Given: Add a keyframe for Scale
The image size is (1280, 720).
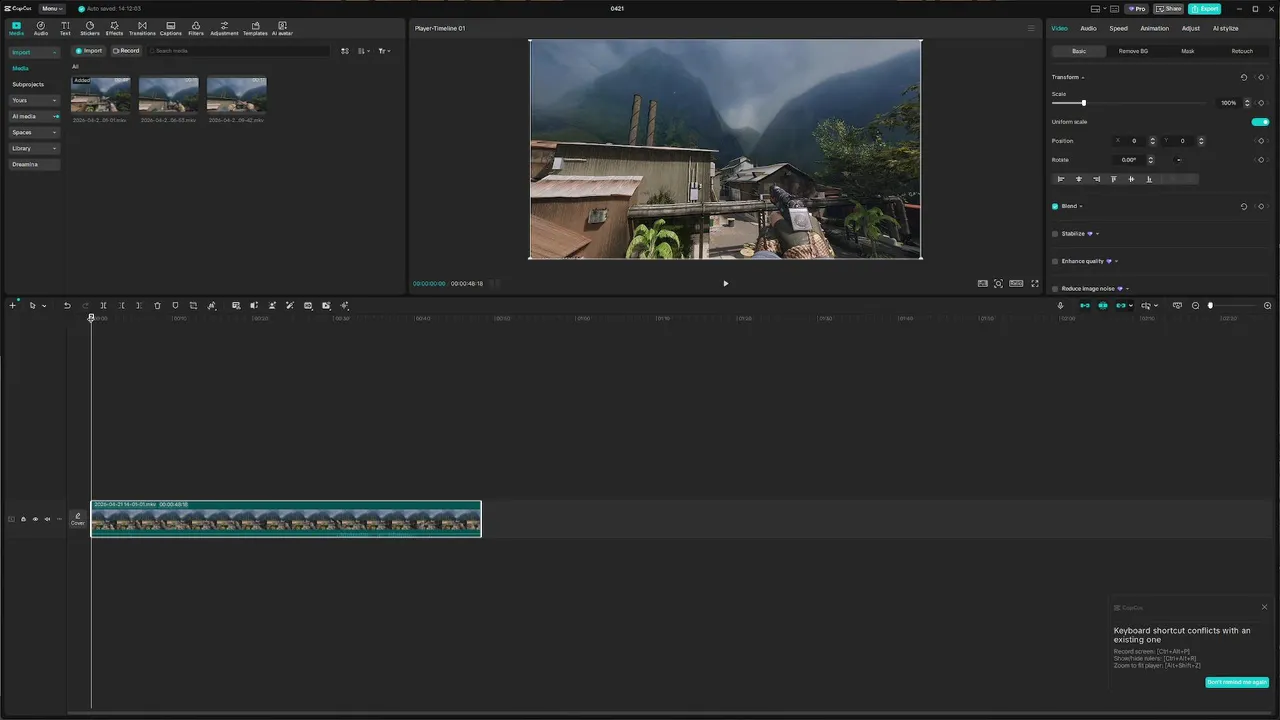Looking at the screenshot, I should click(1261, 103).
